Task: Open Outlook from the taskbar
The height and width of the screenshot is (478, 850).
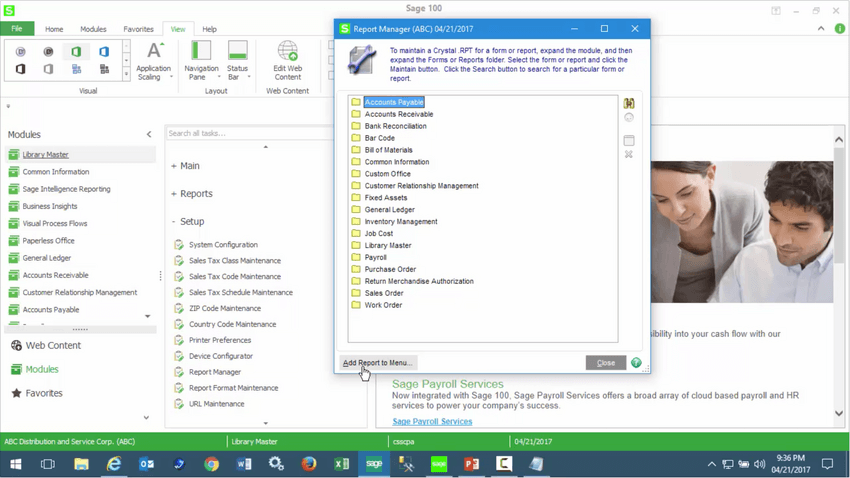Action: [x=146, y=464]
